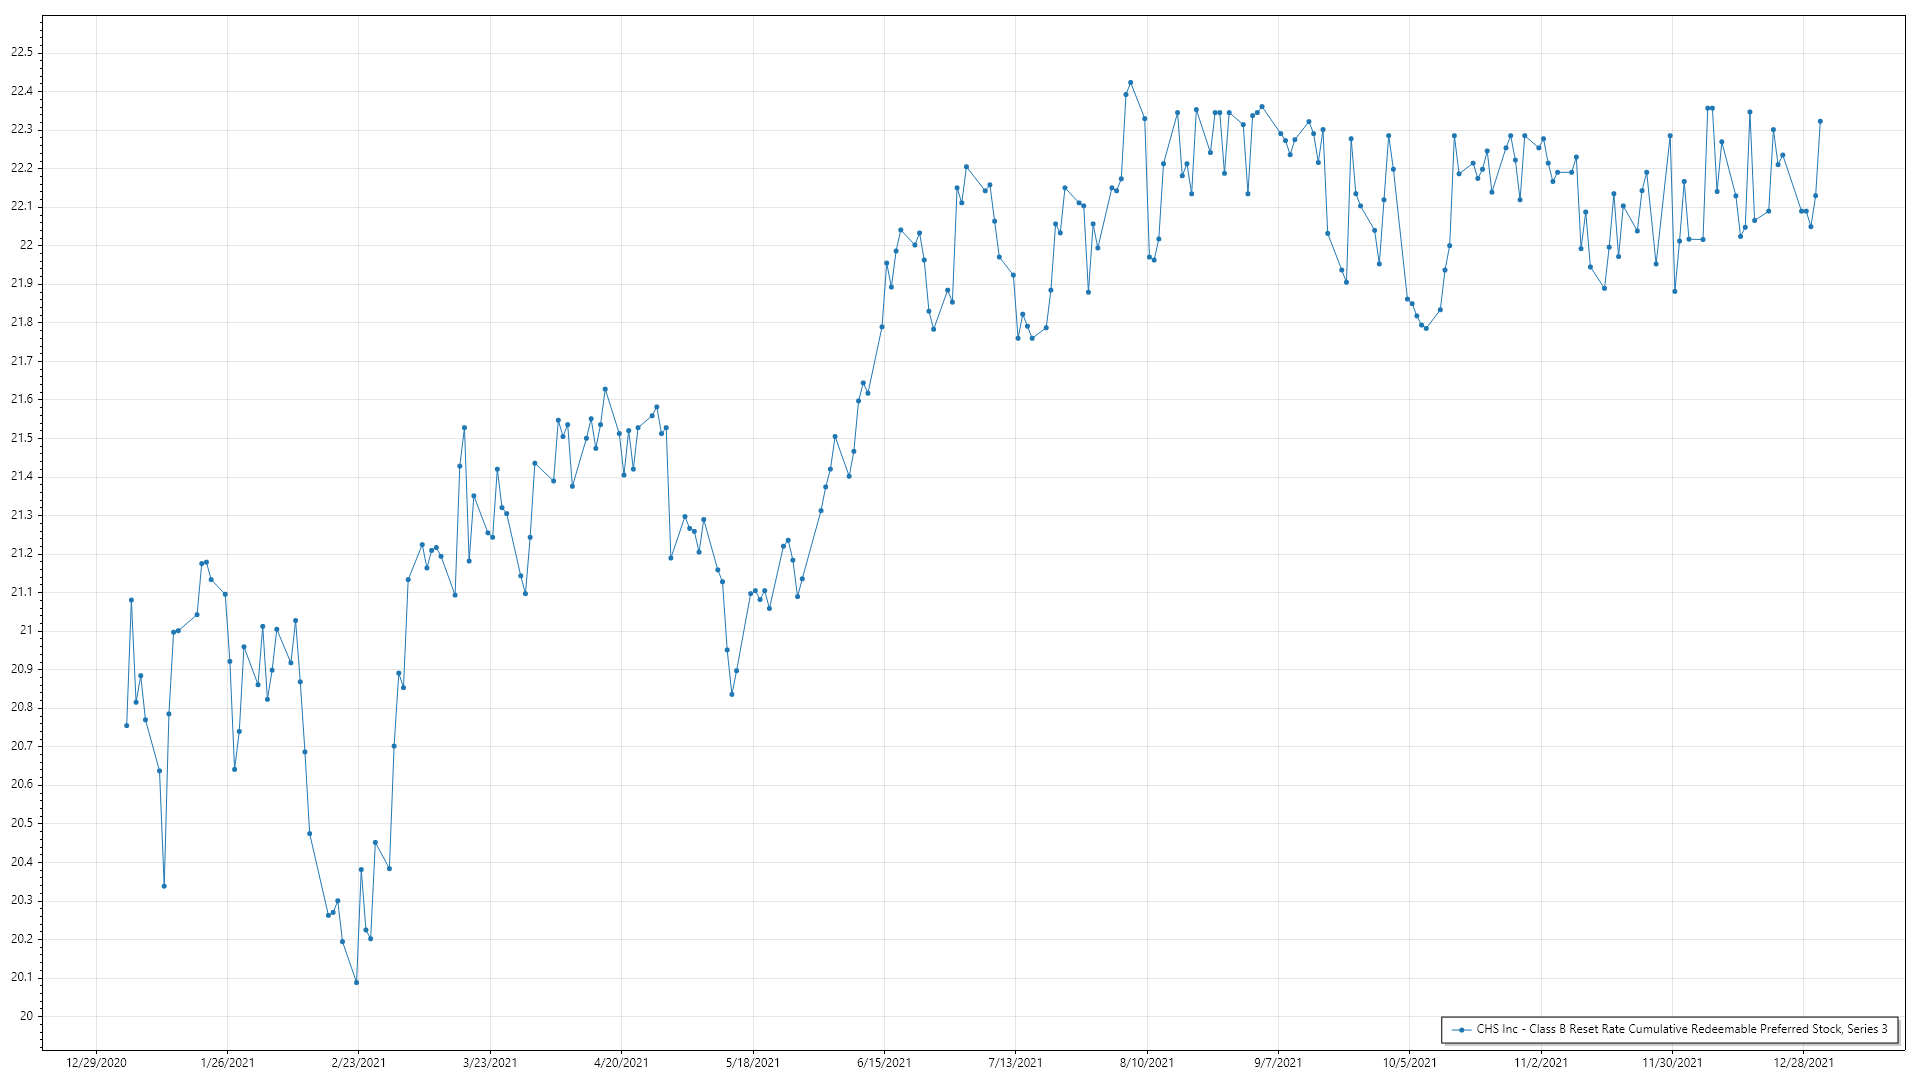Click the 12/28/2021 x-axis date label

(x=1803, y=1063)
